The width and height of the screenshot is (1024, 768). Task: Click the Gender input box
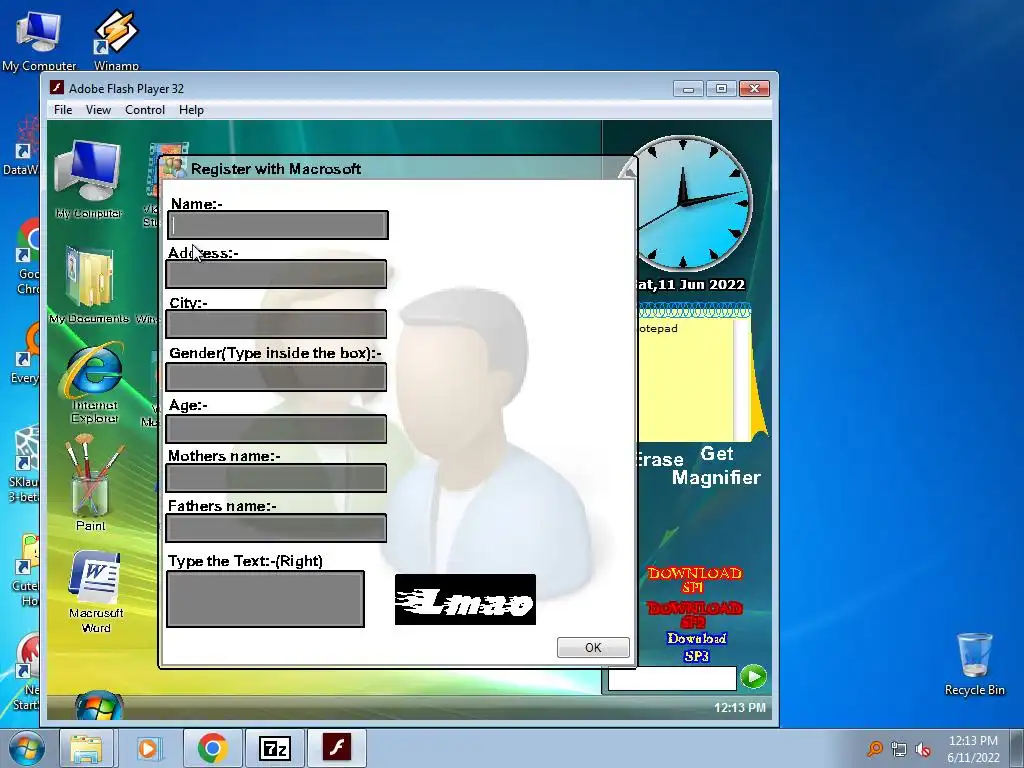click(x=276, y=377)
